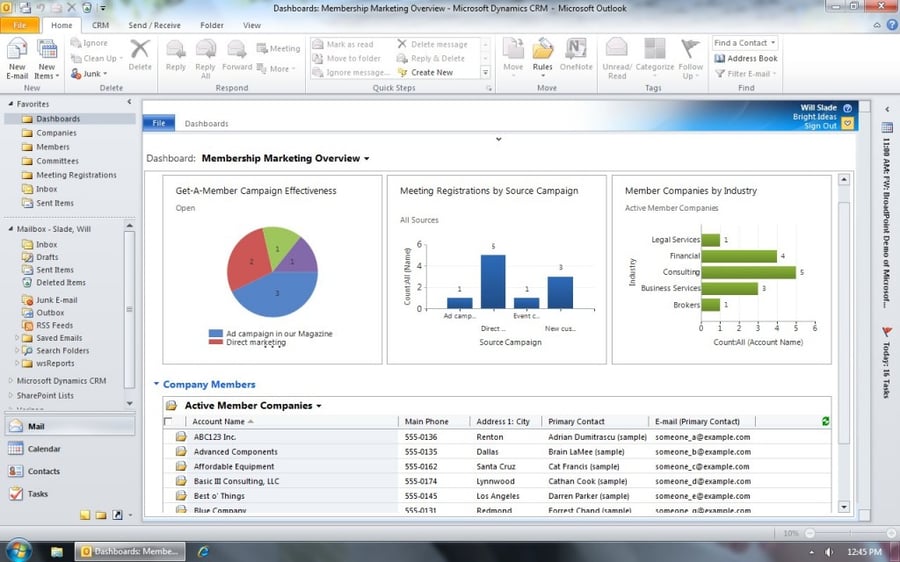
Task: Open the Rules icon
Action: click(542, 49)
